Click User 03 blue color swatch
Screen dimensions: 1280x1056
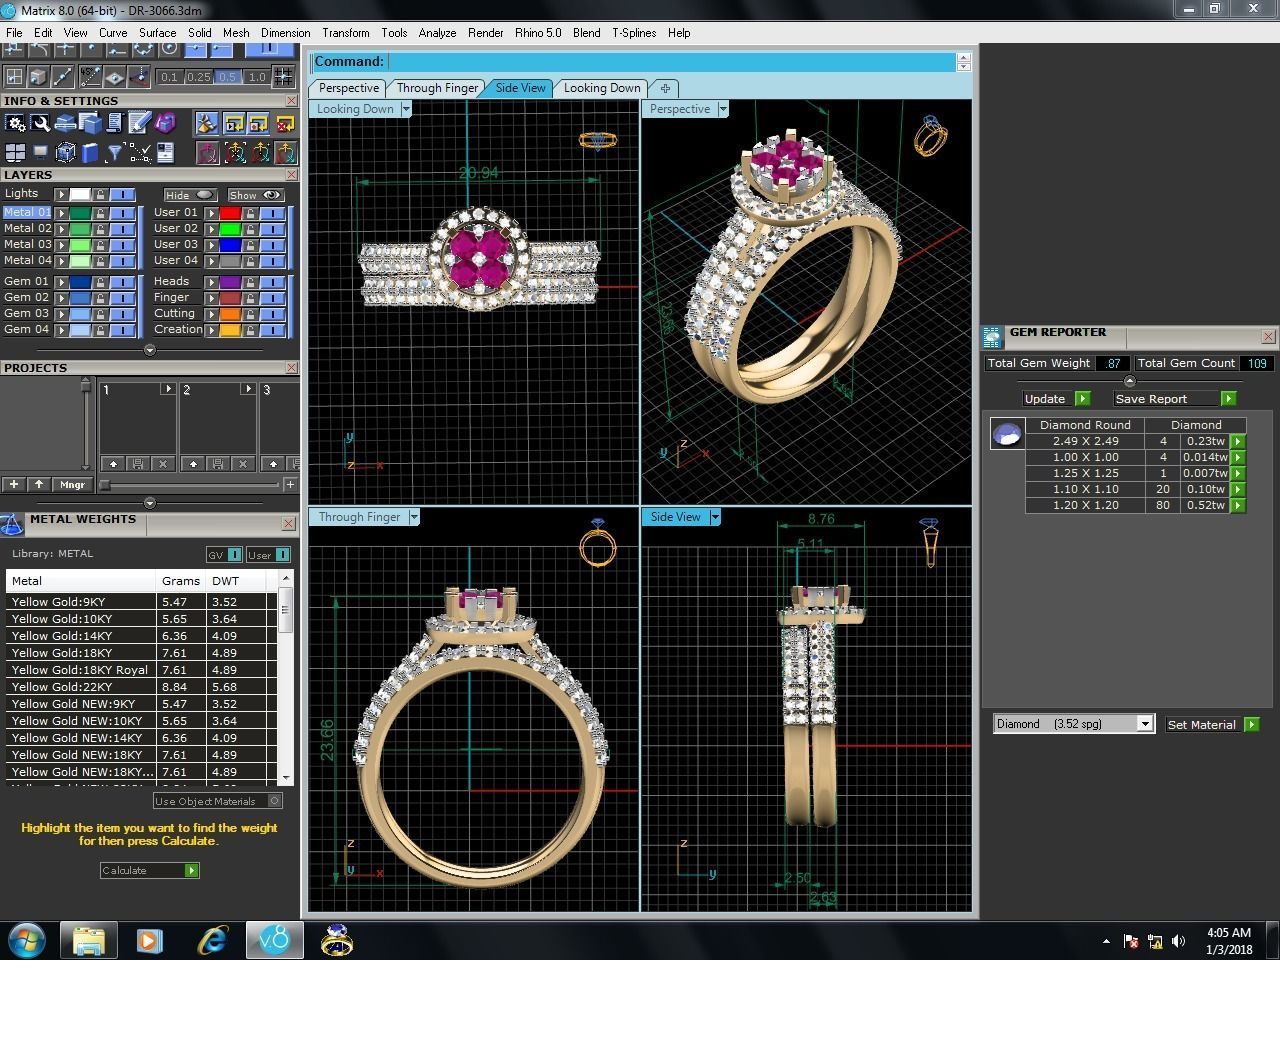point(230,245)
